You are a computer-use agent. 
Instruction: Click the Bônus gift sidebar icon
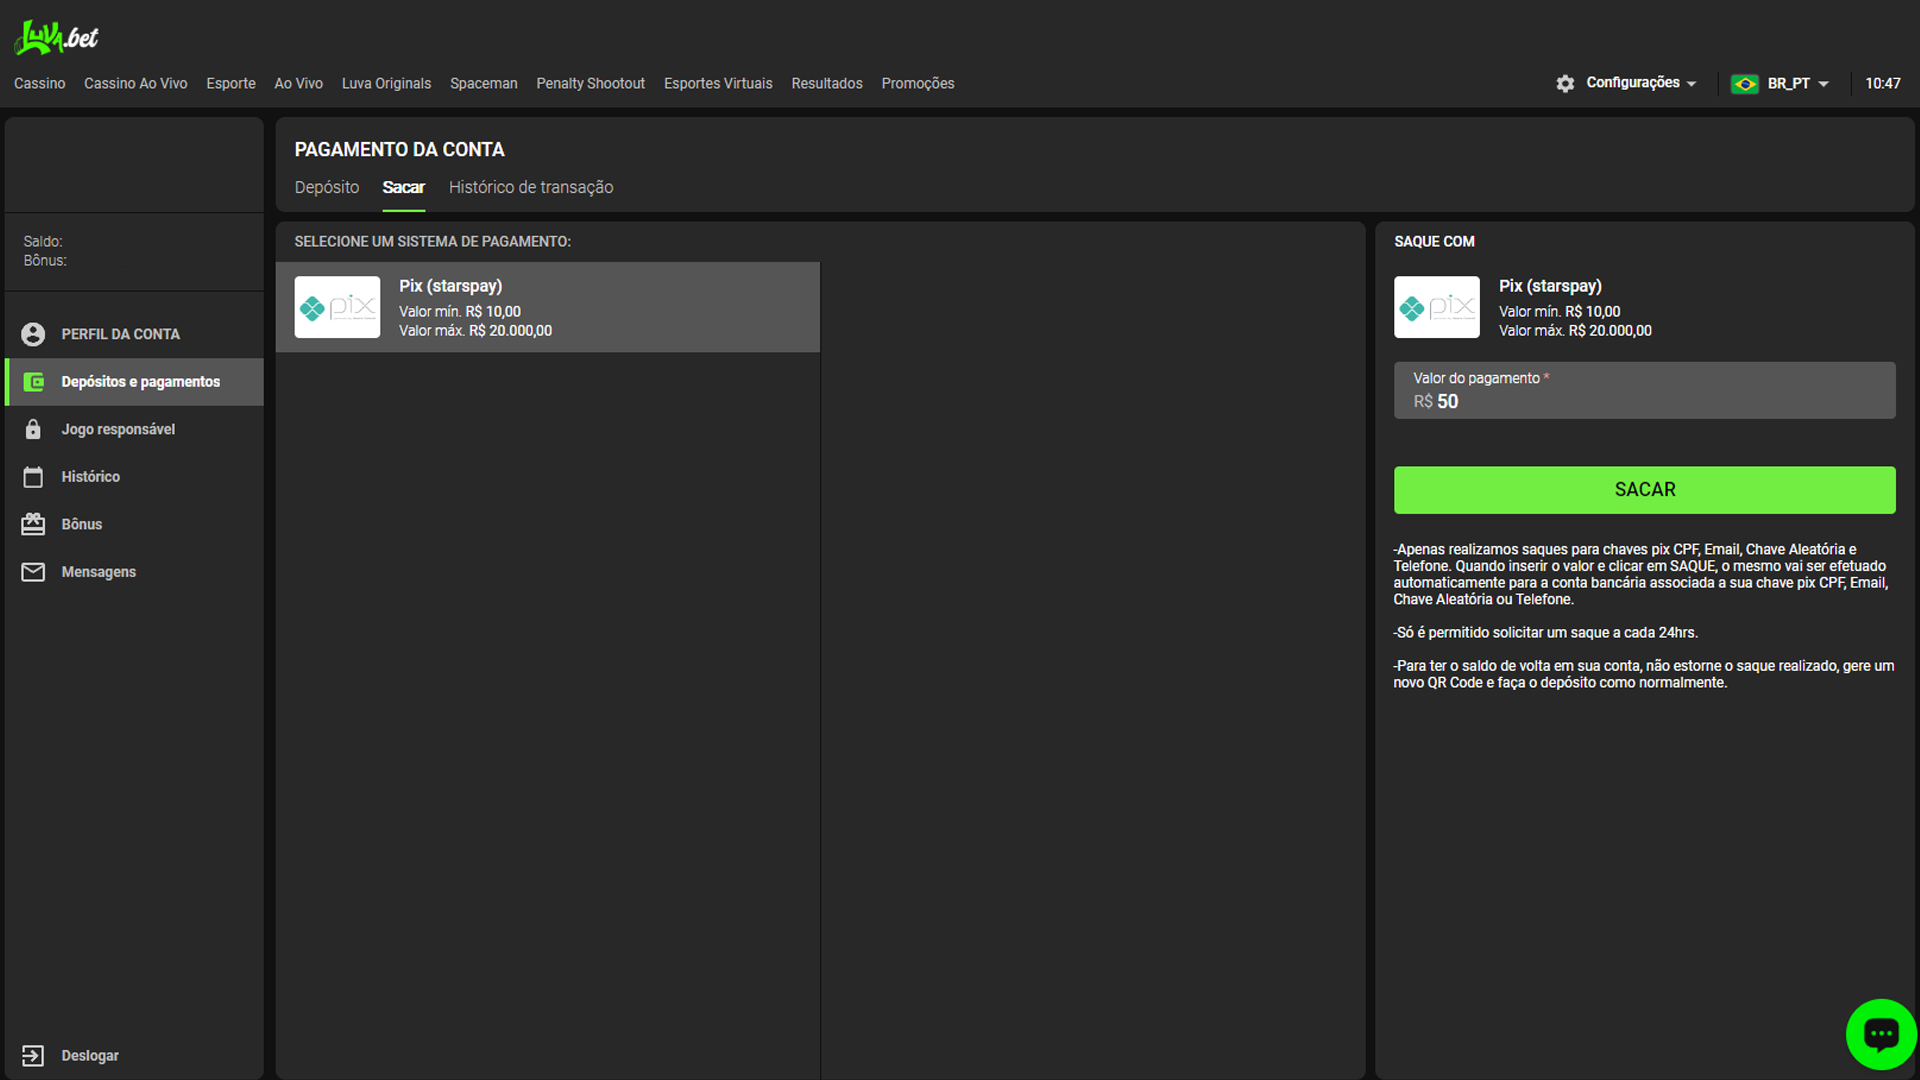[36, 524]
